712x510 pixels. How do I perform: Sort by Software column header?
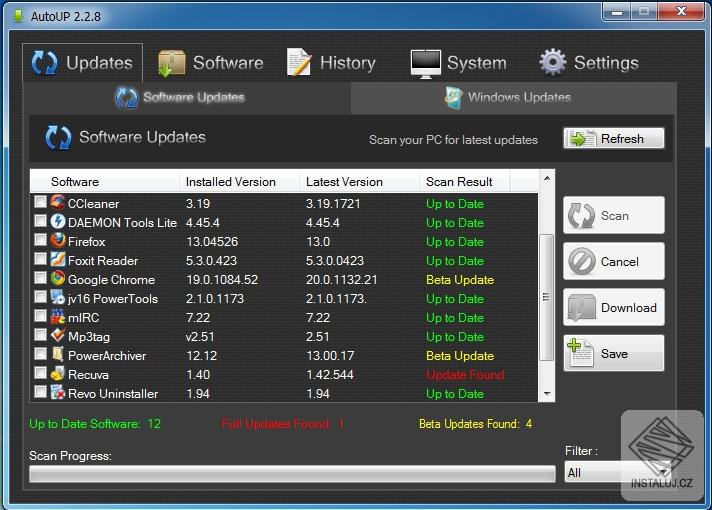coord(105,182)
